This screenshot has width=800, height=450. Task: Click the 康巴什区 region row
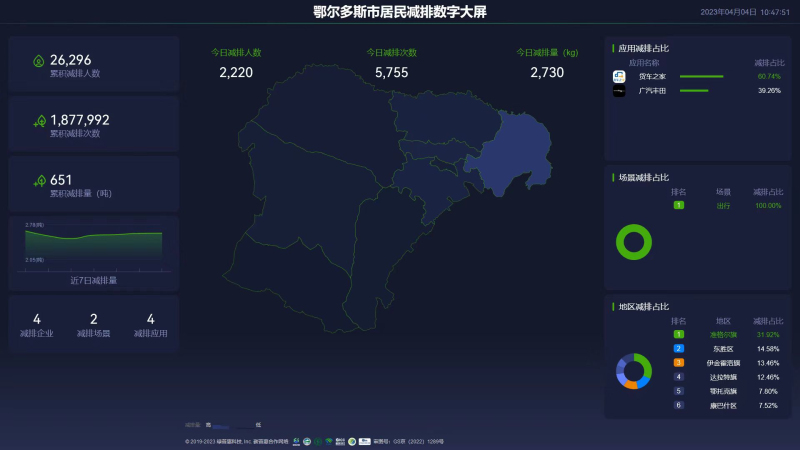pos(723,405)
